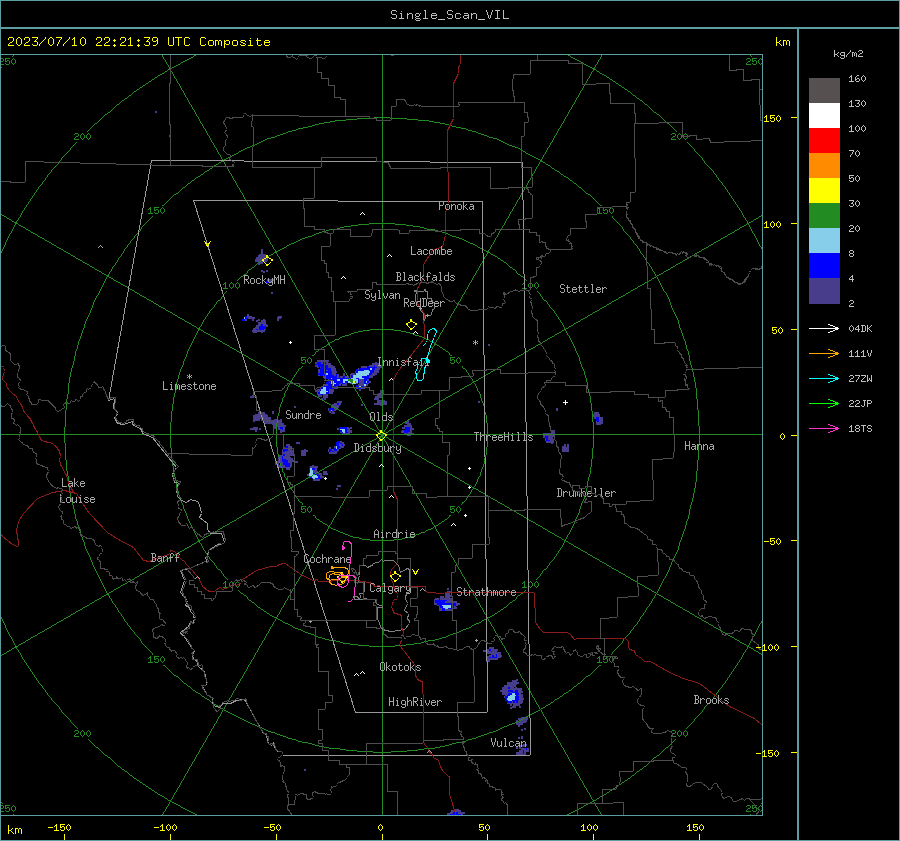Click the storm cell northeast of Vulcan
This screenshot has width=900, height=841.
pos(512,693)
